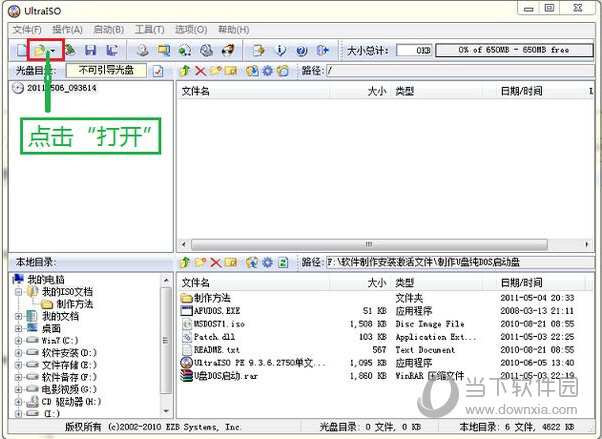Click the image pane horizontal scrollbar thumb
Image resolution: width=602 pixels, height=439 pixels.
click(369, 244)
